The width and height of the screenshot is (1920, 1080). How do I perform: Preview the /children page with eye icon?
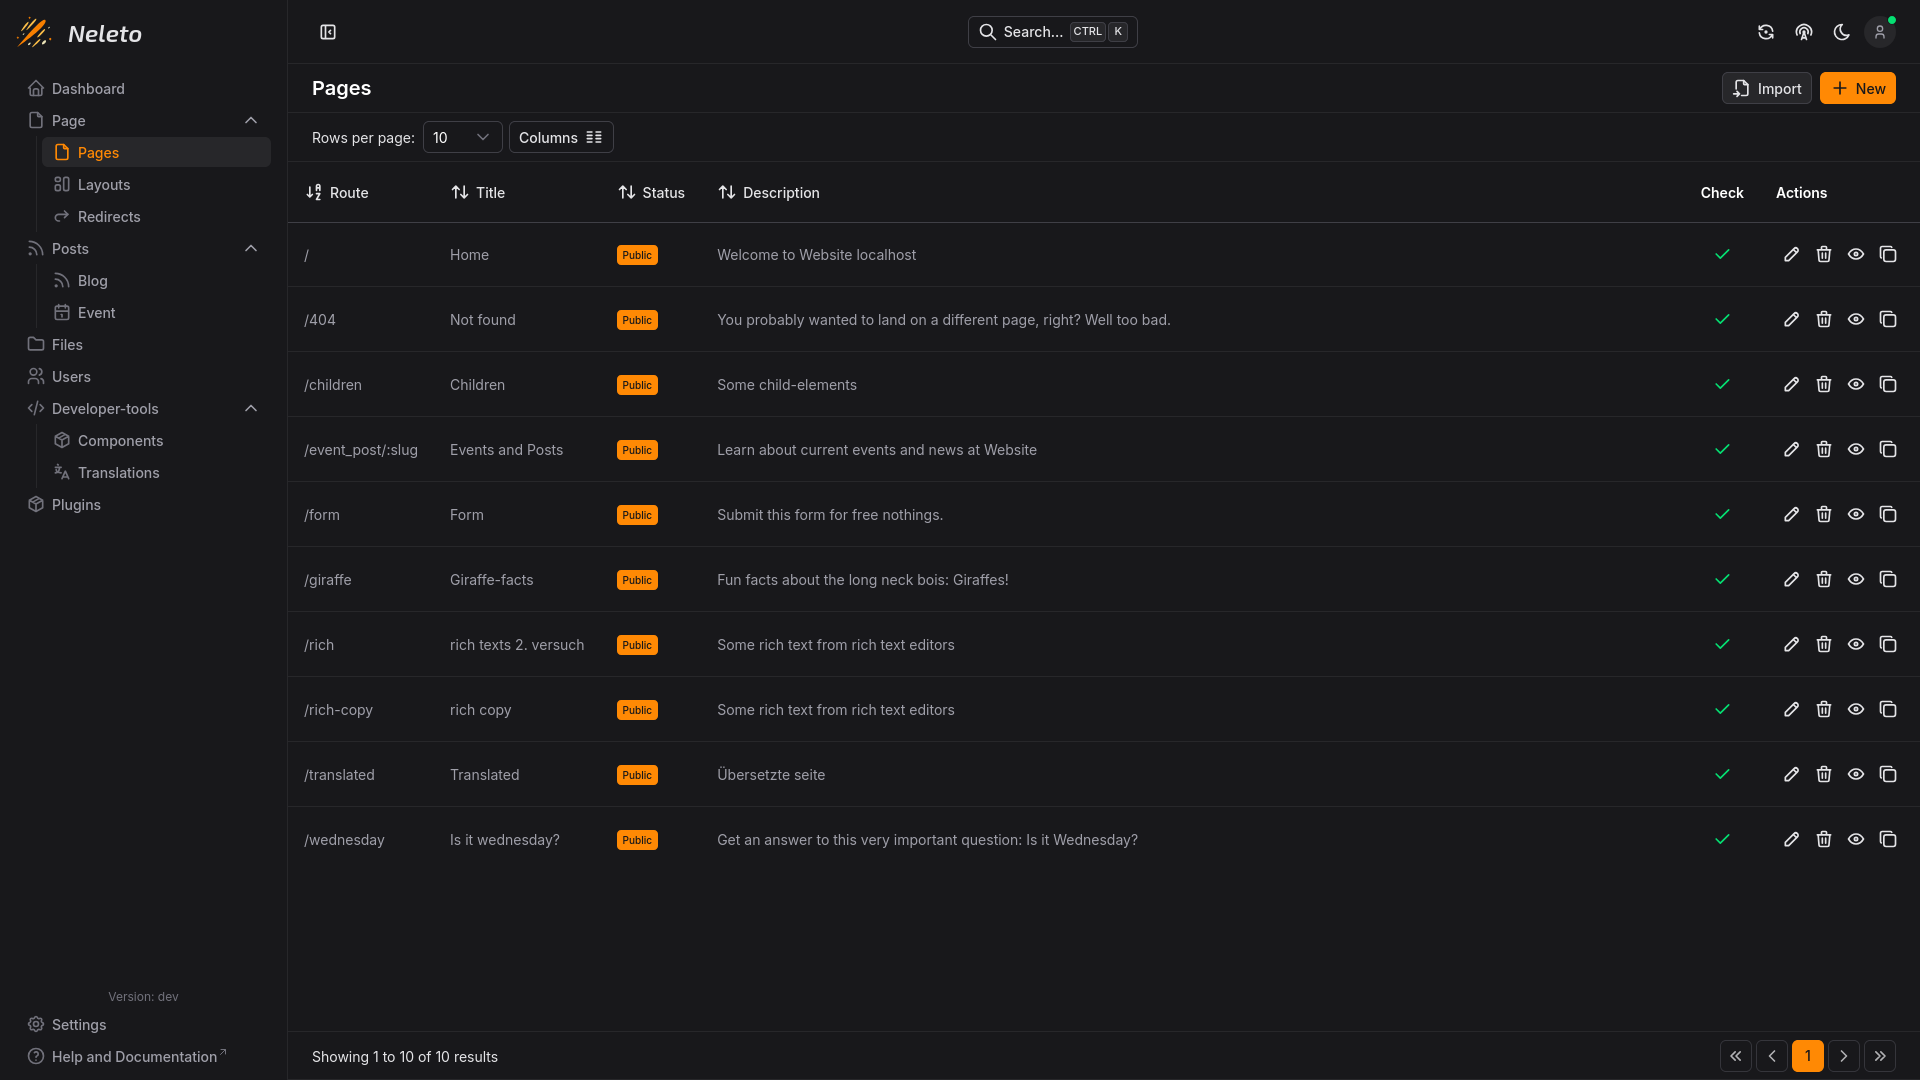click(1855, 385)
